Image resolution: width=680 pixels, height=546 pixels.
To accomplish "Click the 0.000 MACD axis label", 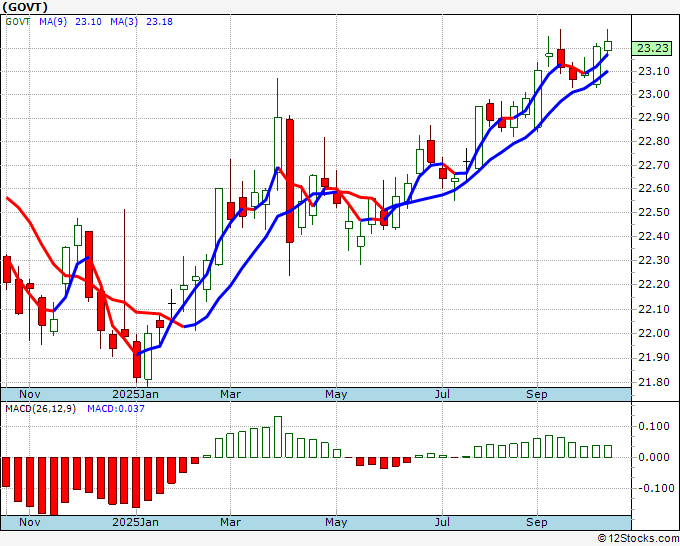I will 654,457.
